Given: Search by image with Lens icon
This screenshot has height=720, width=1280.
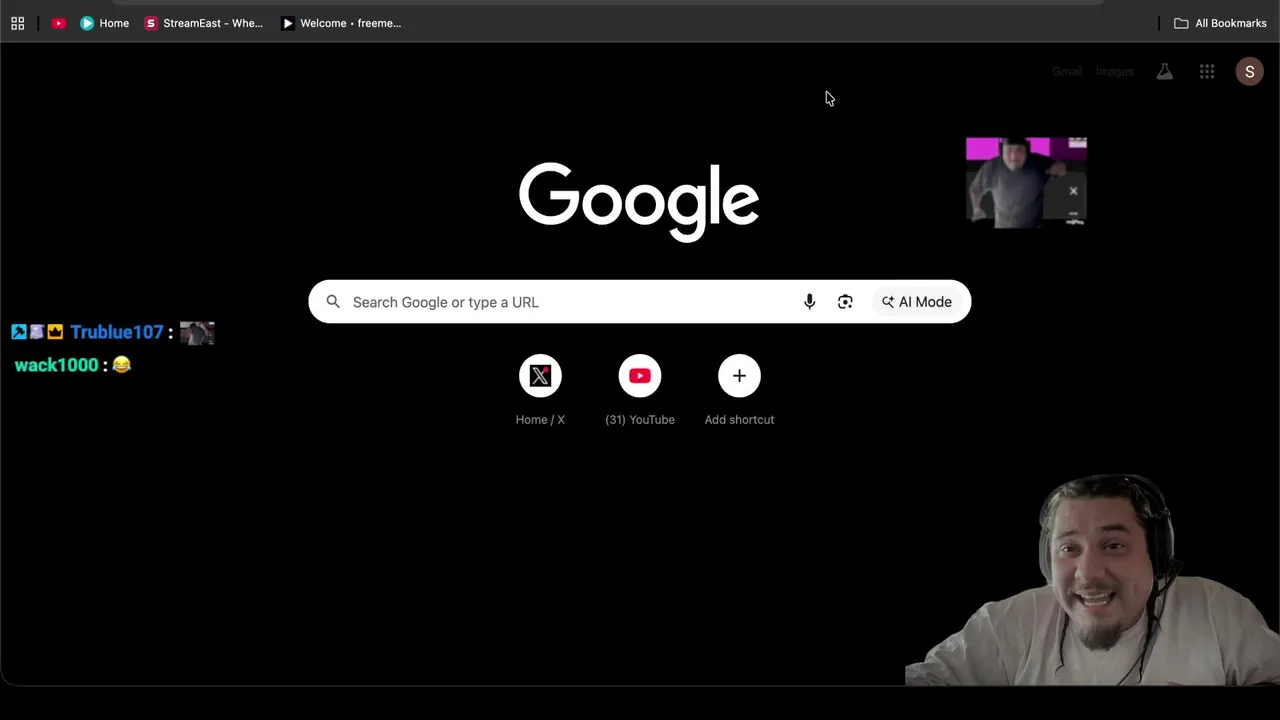Looking at the screenshot, I should [845, 302].
